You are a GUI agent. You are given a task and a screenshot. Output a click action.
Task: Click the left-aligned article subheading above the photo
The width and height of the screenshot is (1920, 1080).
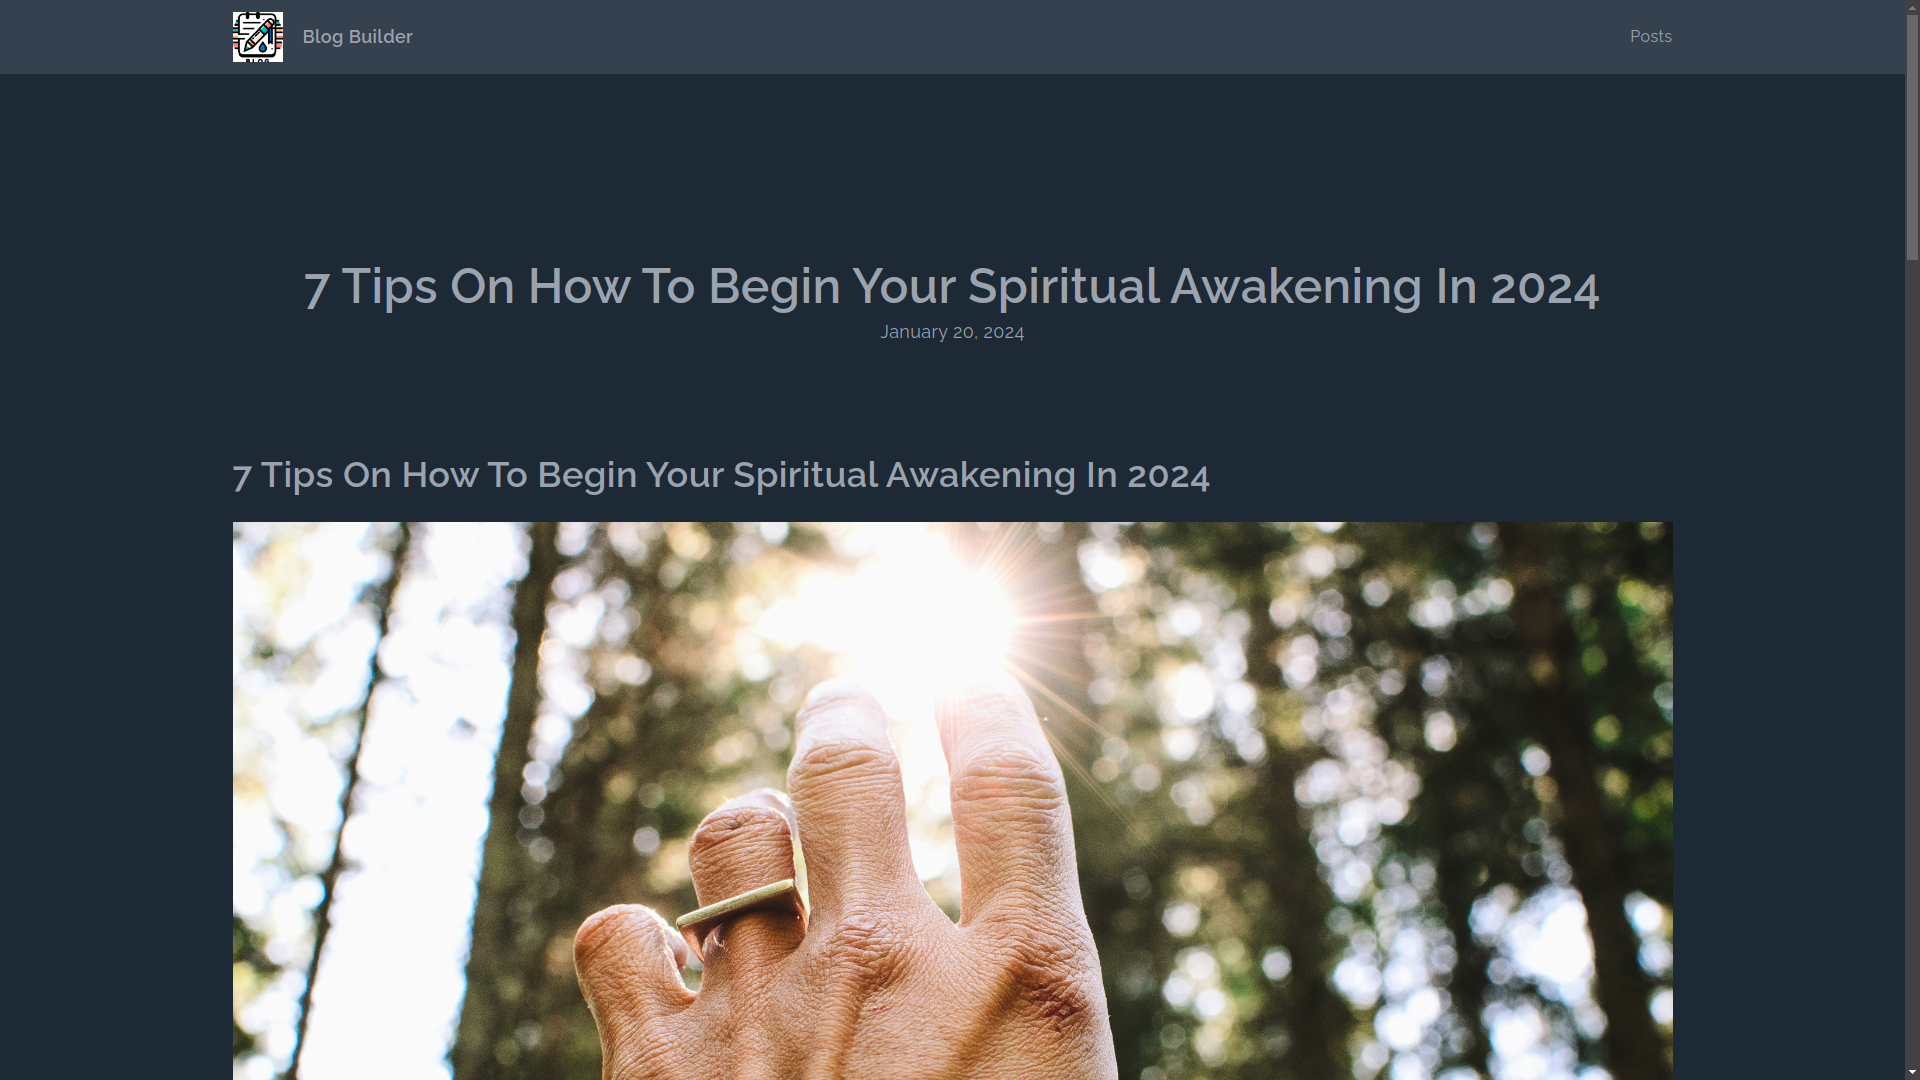[x=721, y=475]
